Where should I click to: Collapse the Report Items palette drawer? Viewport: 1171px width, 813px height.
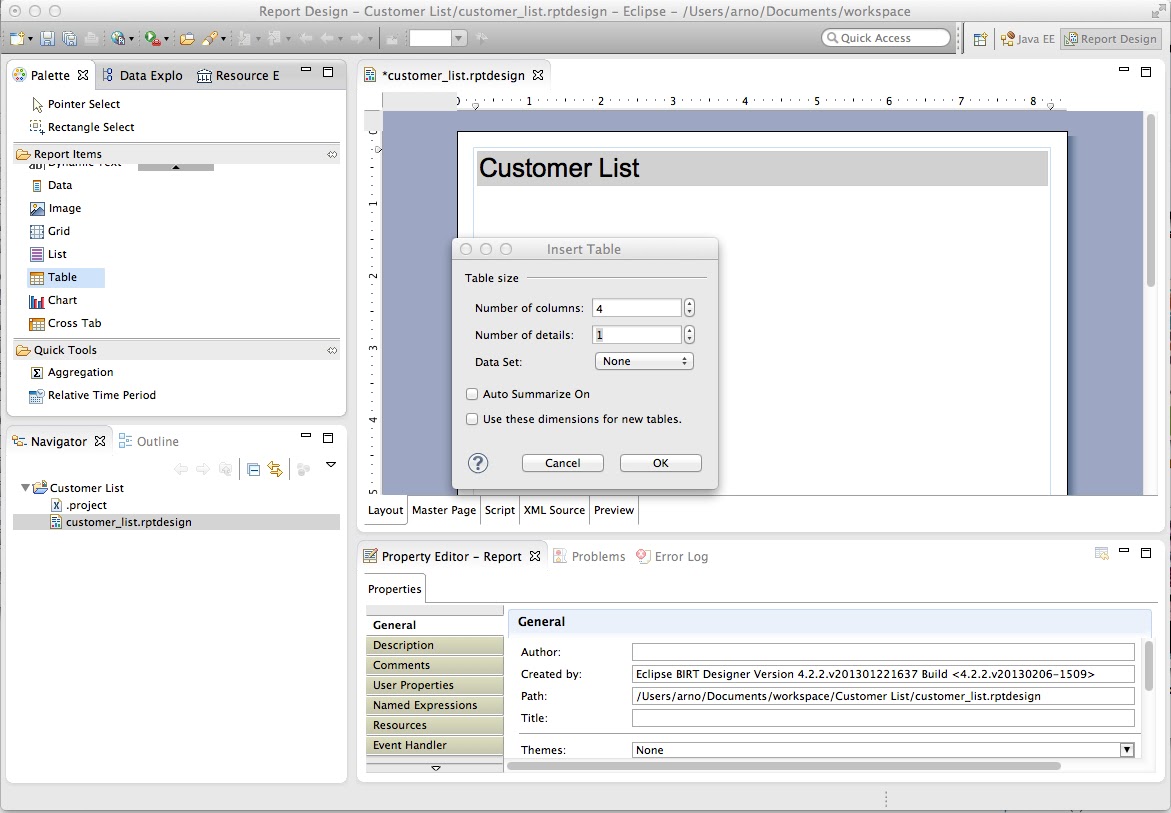coord(177,154)
